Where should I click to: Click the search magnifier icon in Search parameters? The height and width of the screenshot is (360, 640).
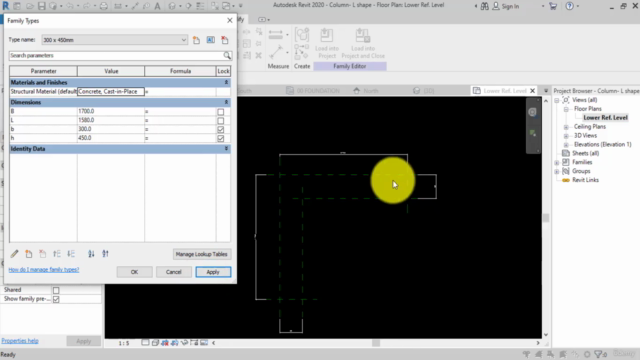[227, 56]
